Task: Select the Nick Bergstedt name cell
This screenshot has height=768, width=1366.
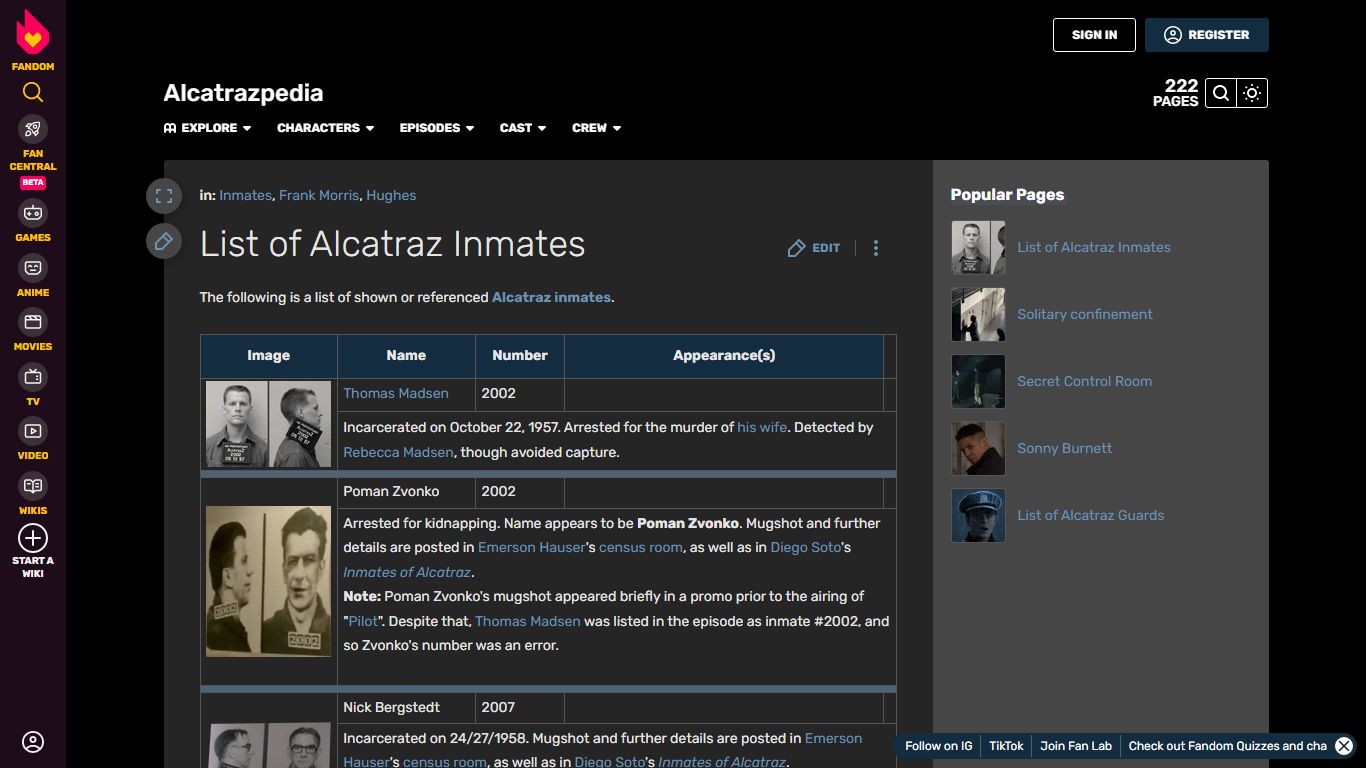Action: 406,708
